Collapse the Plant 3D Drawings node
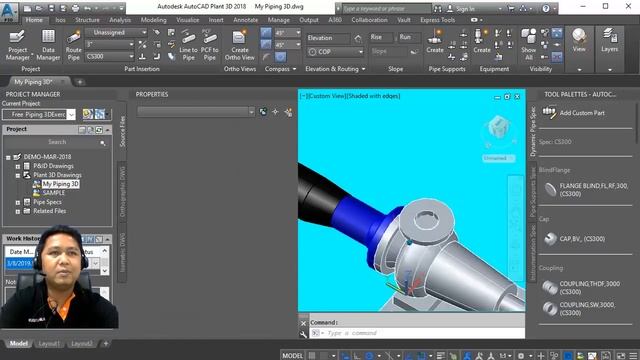Screen dimensions: 640x360 (18, 176)
